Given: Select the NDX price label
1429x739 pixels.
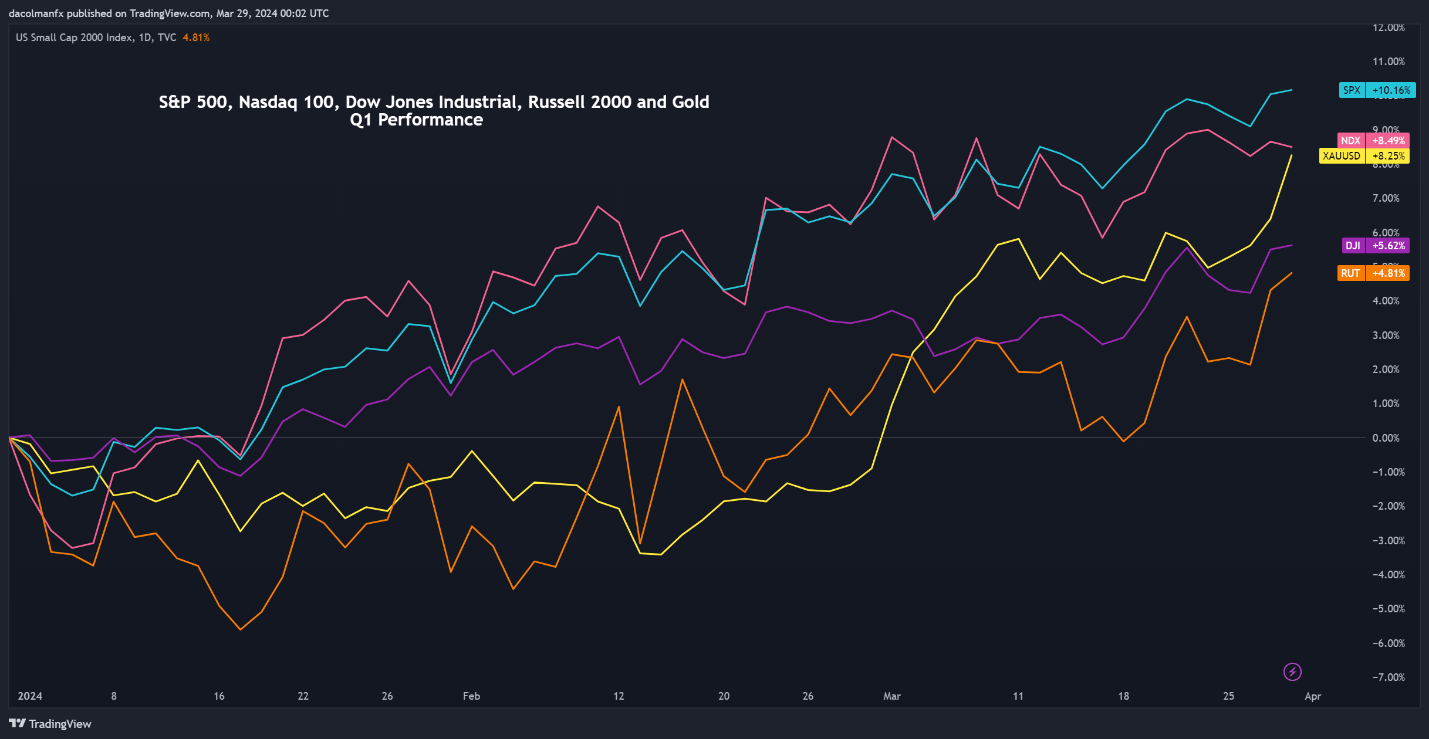Looking at the screenshot, I should pyautogui.click(x=1373, y=140).
